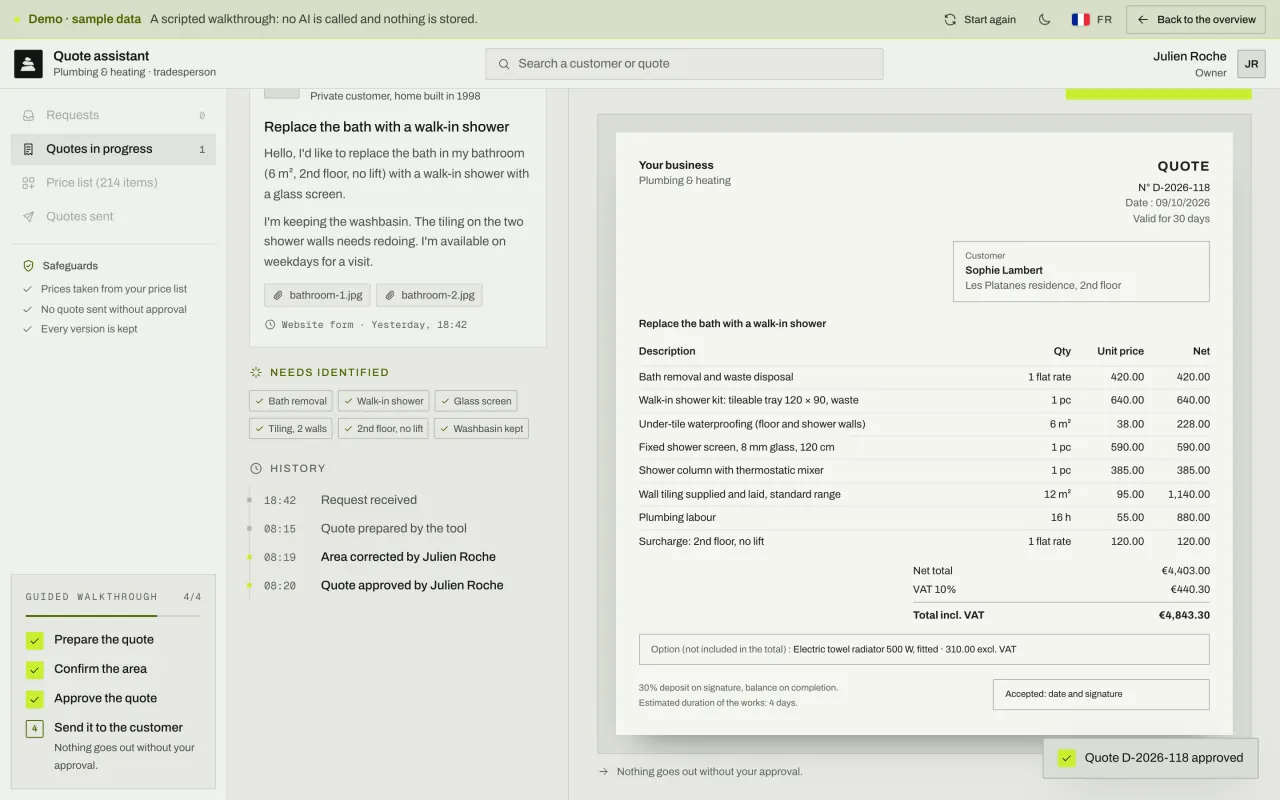The height and width of the screenshot is (800, 1280).
Task: Select Quotes in progress in sidebar
Action: coord(113,149)
